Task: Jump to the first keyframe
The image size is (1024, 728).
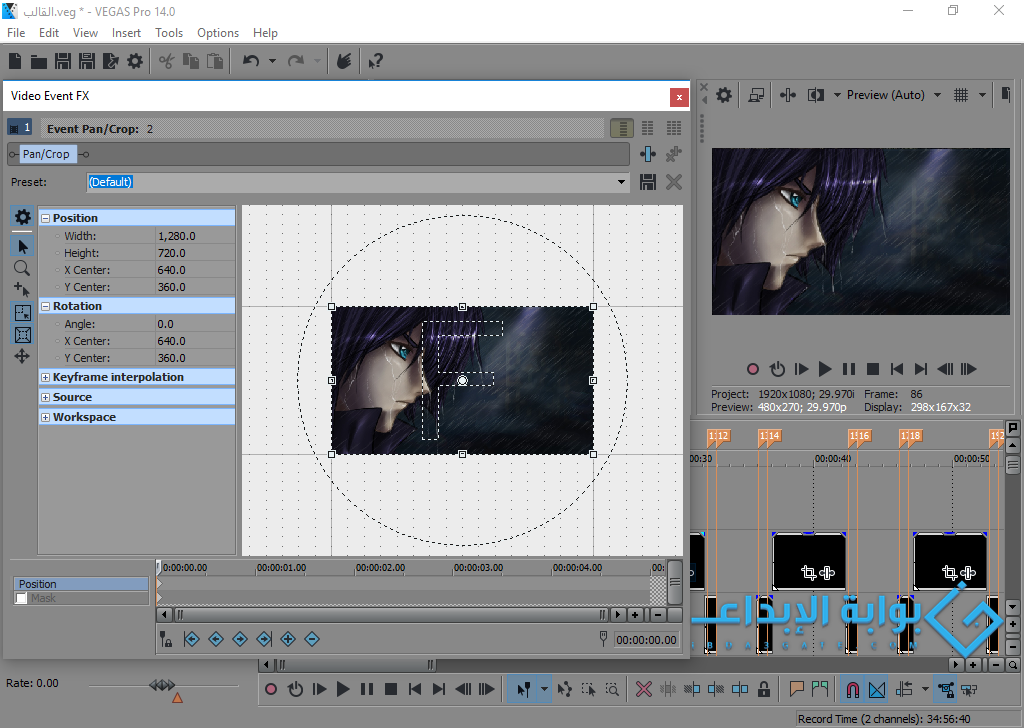Action: (191, 639)
